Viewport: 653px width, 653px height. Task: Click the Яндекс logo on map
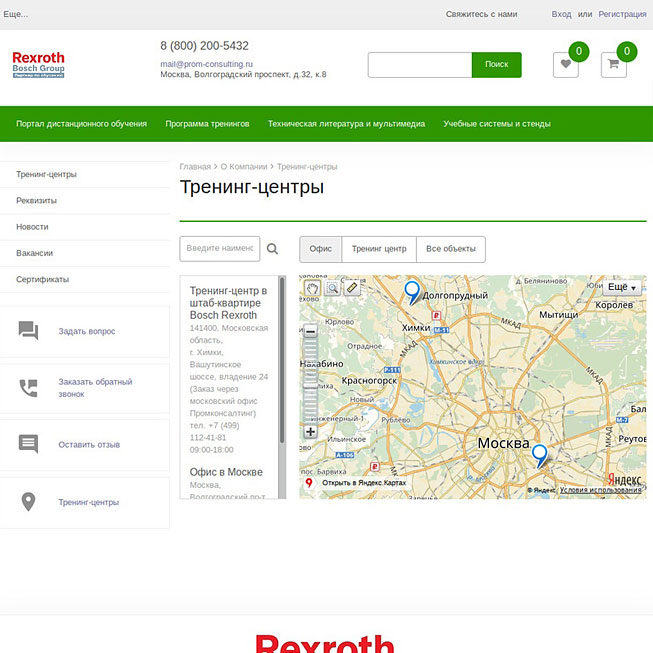[624, 479]
